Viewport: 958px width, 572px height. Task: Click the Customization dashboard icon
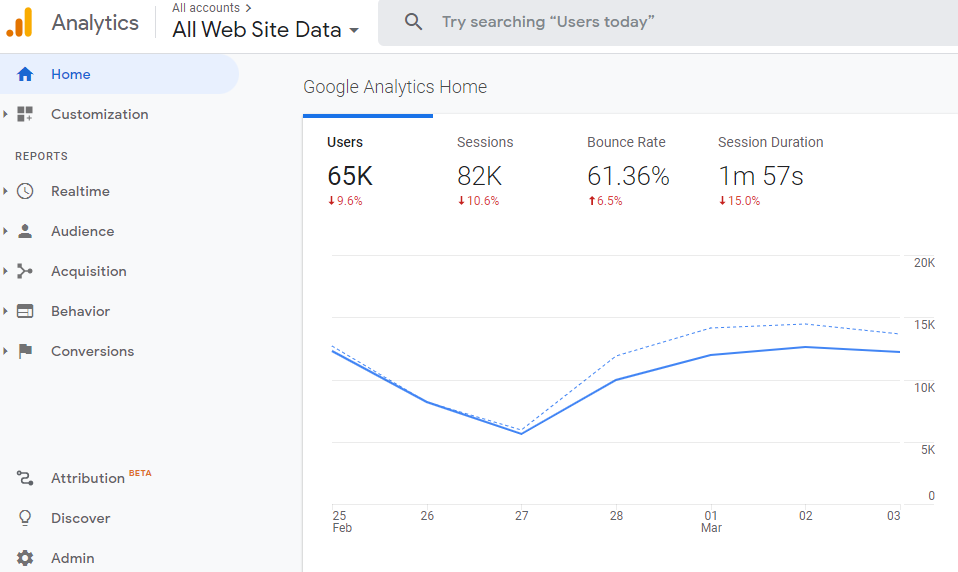pyautogui.click(x=25, y=114)
